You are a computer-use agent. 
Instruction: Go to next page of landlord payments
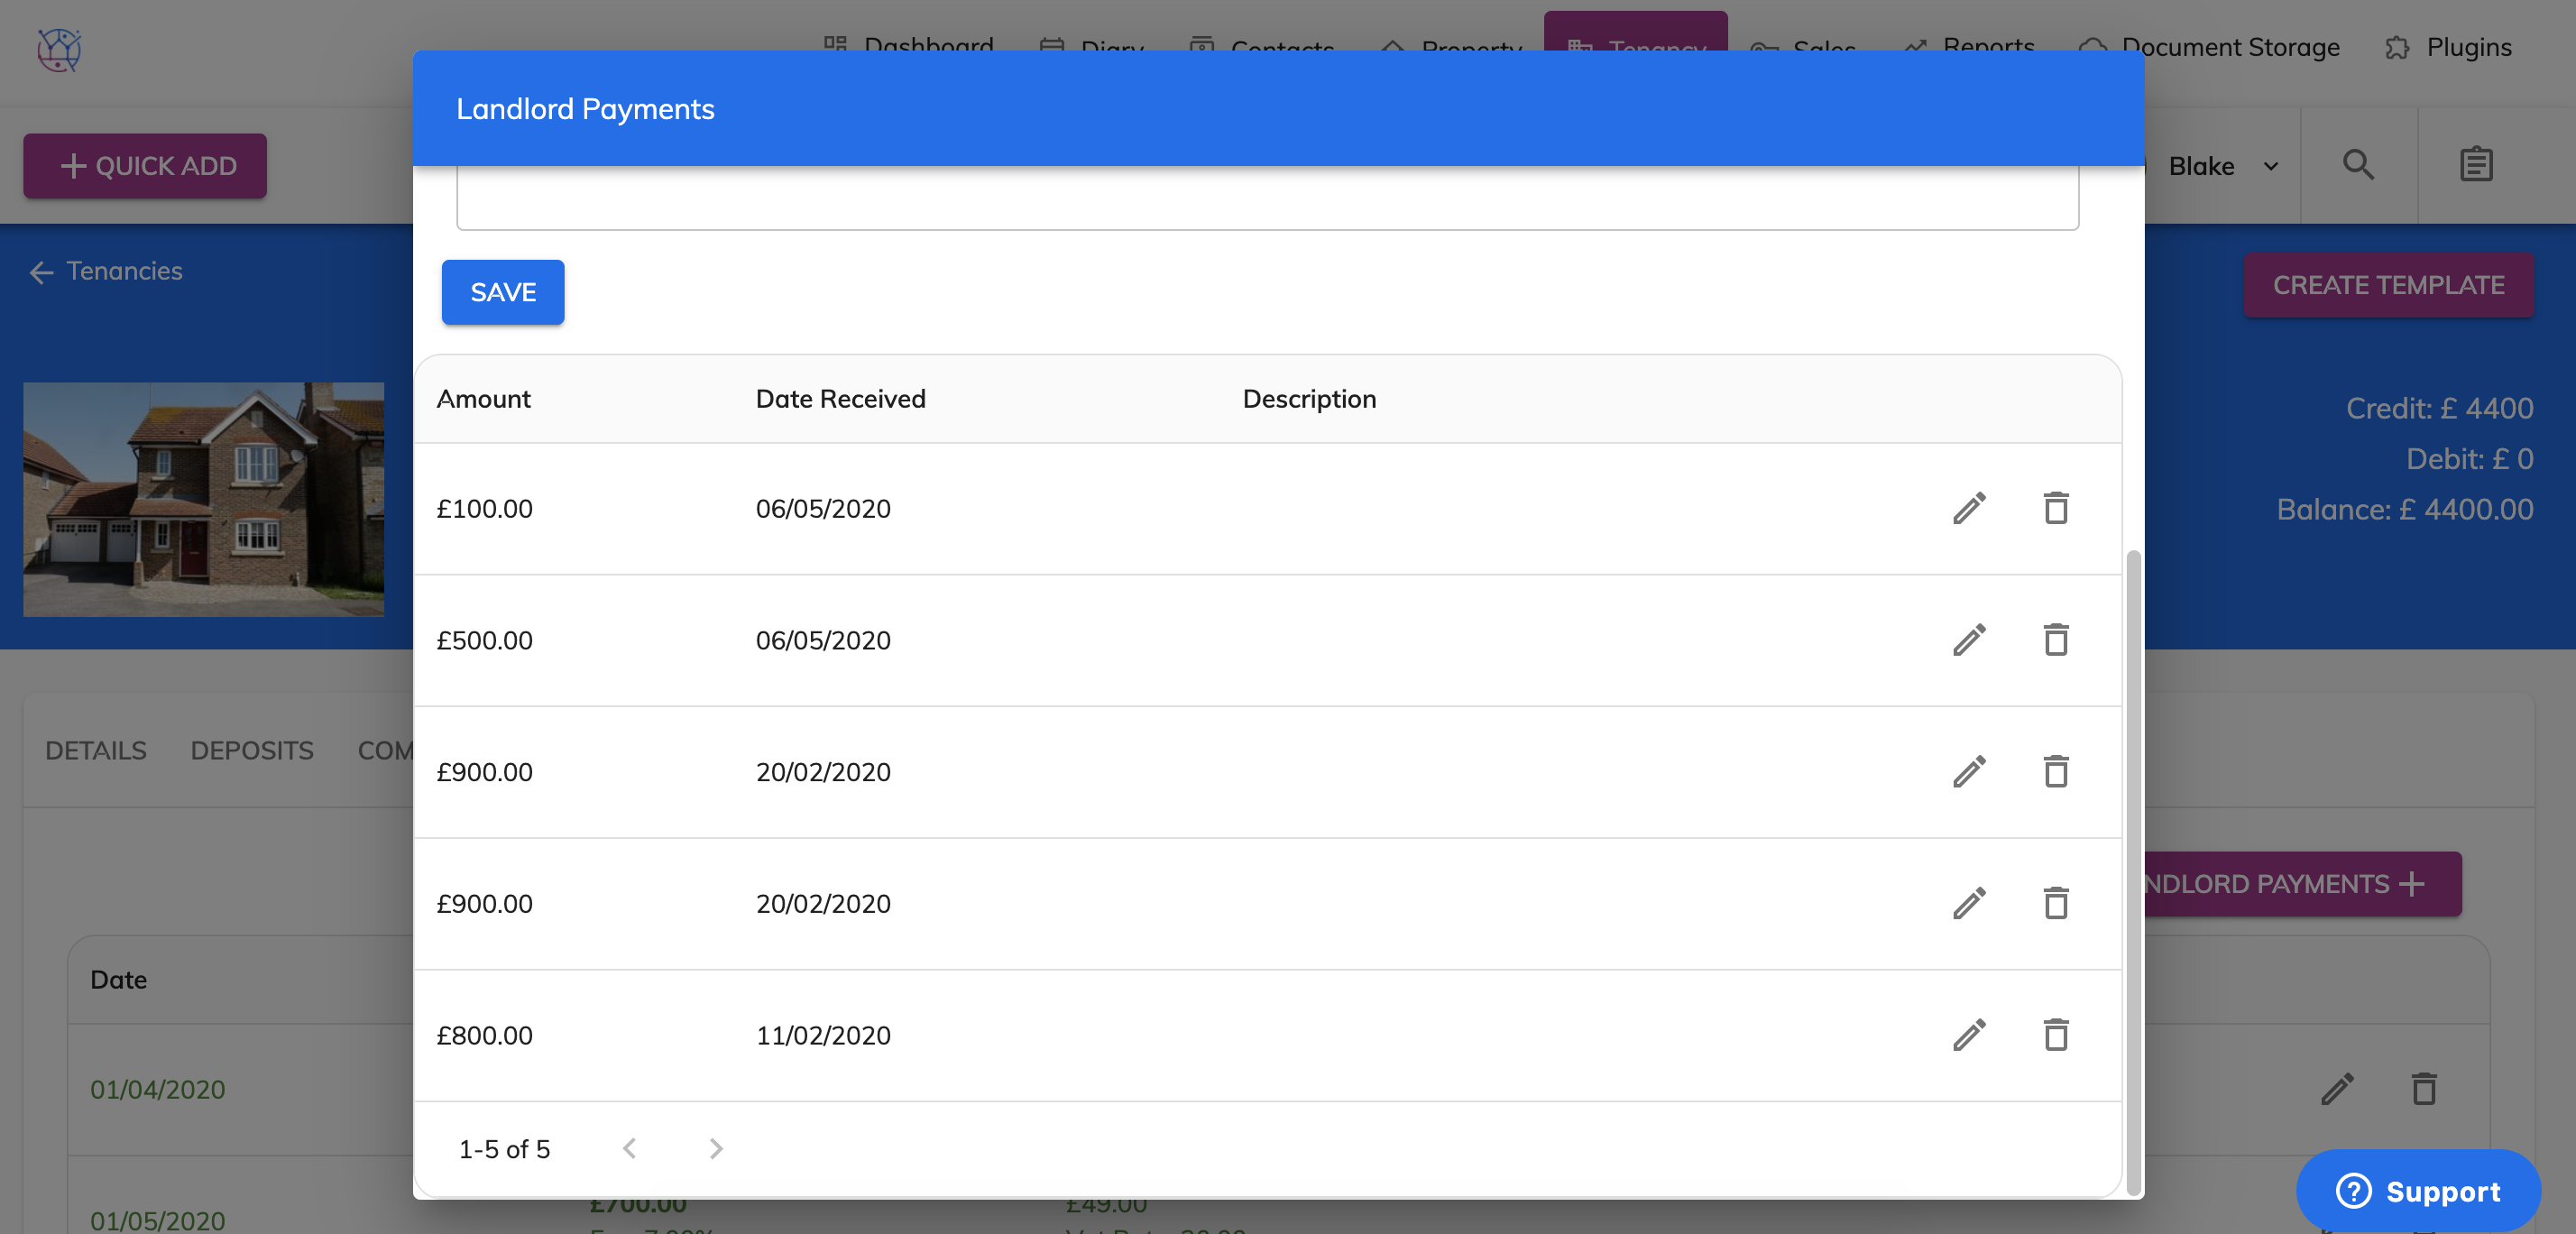[714, 1148]
